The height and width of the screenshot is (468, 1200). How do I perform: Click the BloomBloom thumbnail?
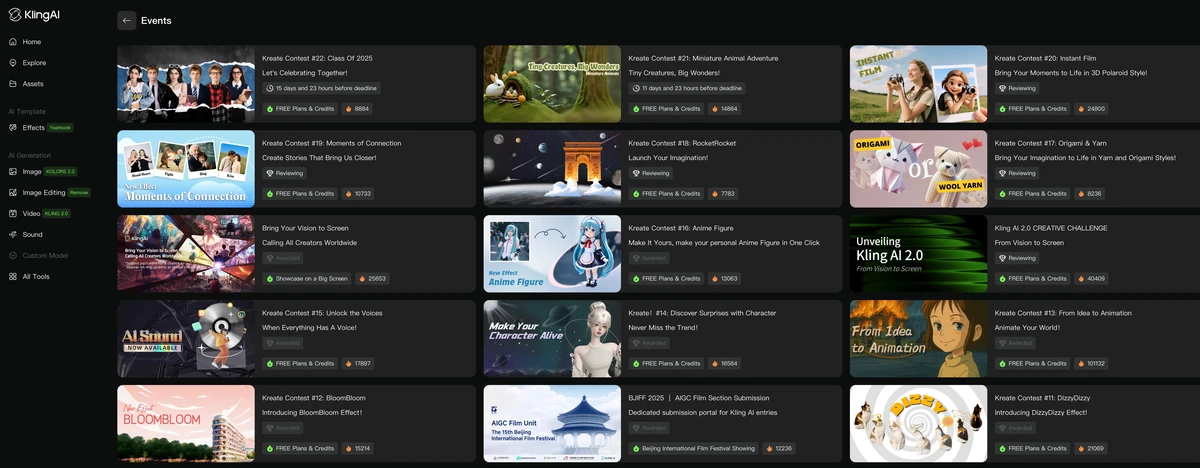coord(186,424)
